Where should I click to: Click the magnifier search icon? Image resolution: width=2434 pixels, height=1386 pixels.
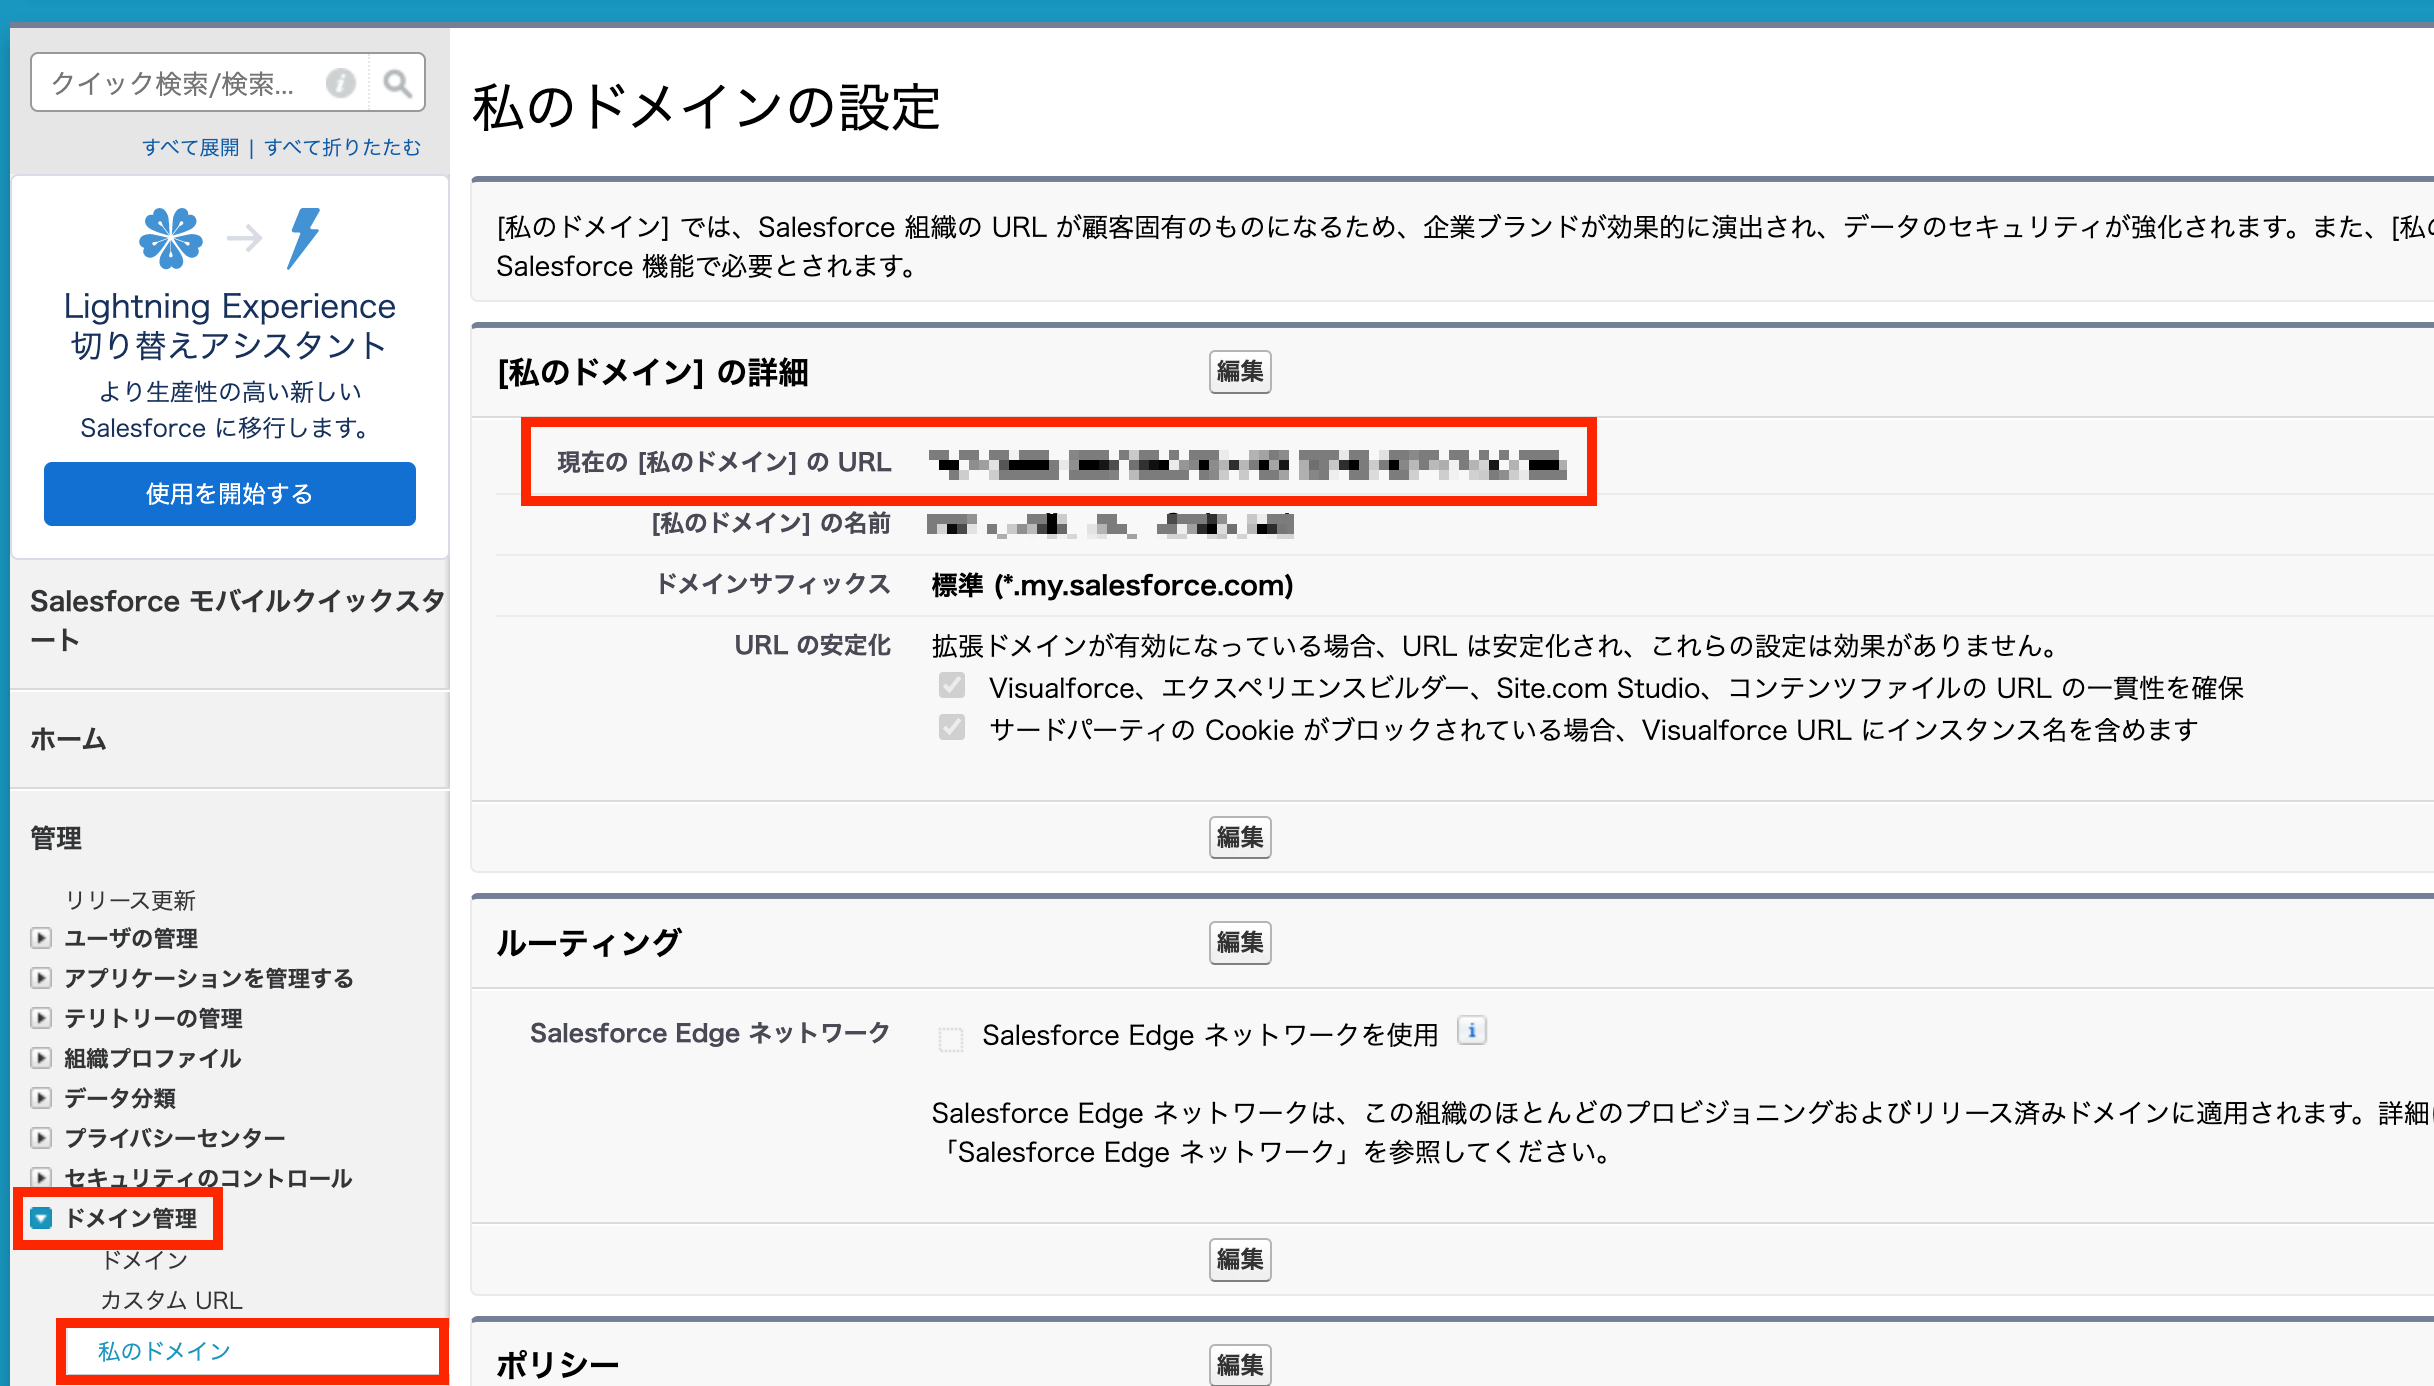tap(397, 83)
